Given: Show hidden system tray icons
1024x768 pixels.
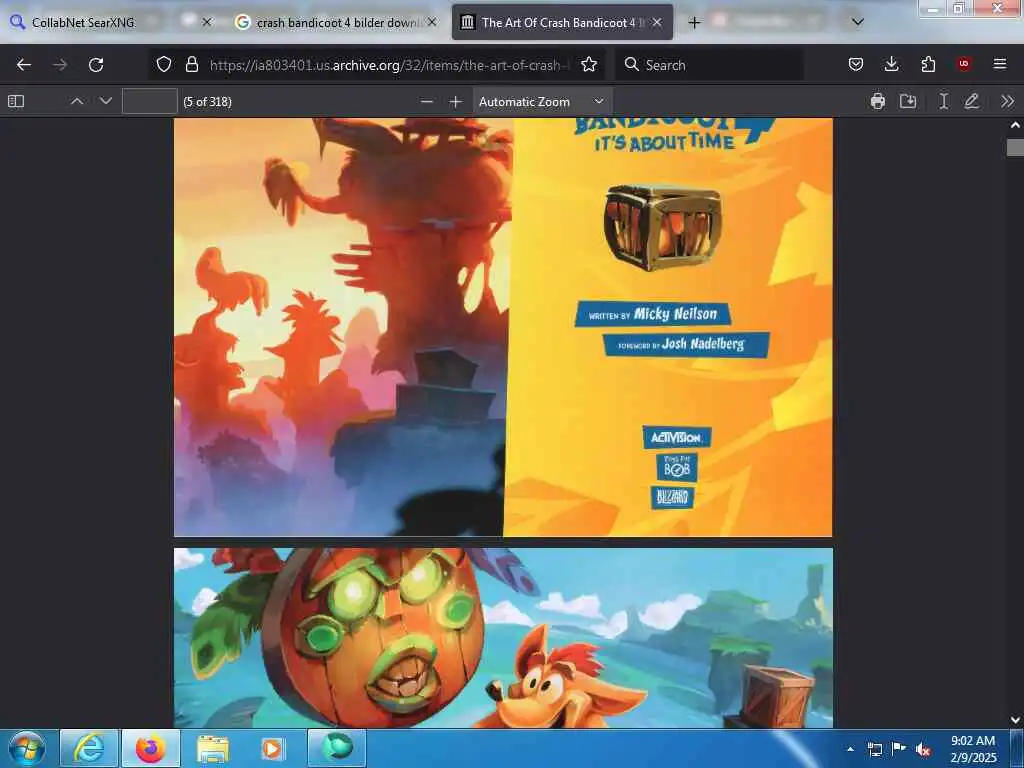Looking at the screenshot, I should [x=850, y=749].
